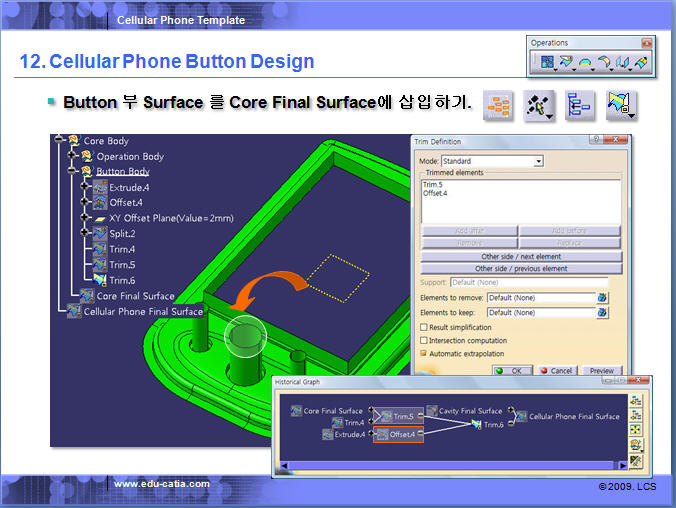Collapse the Button Body tree node
Image resolution: width=676 pixels, height=508 pixels.
(73, 172)
